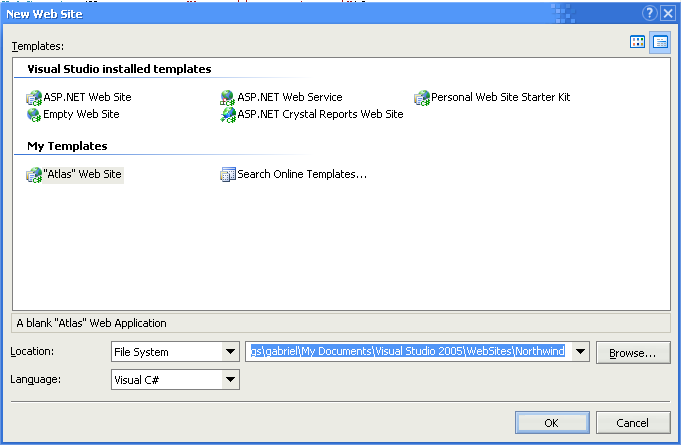Expand the location path history dropdown
Screen dimensions: 681x445
(x=580, y=352)
